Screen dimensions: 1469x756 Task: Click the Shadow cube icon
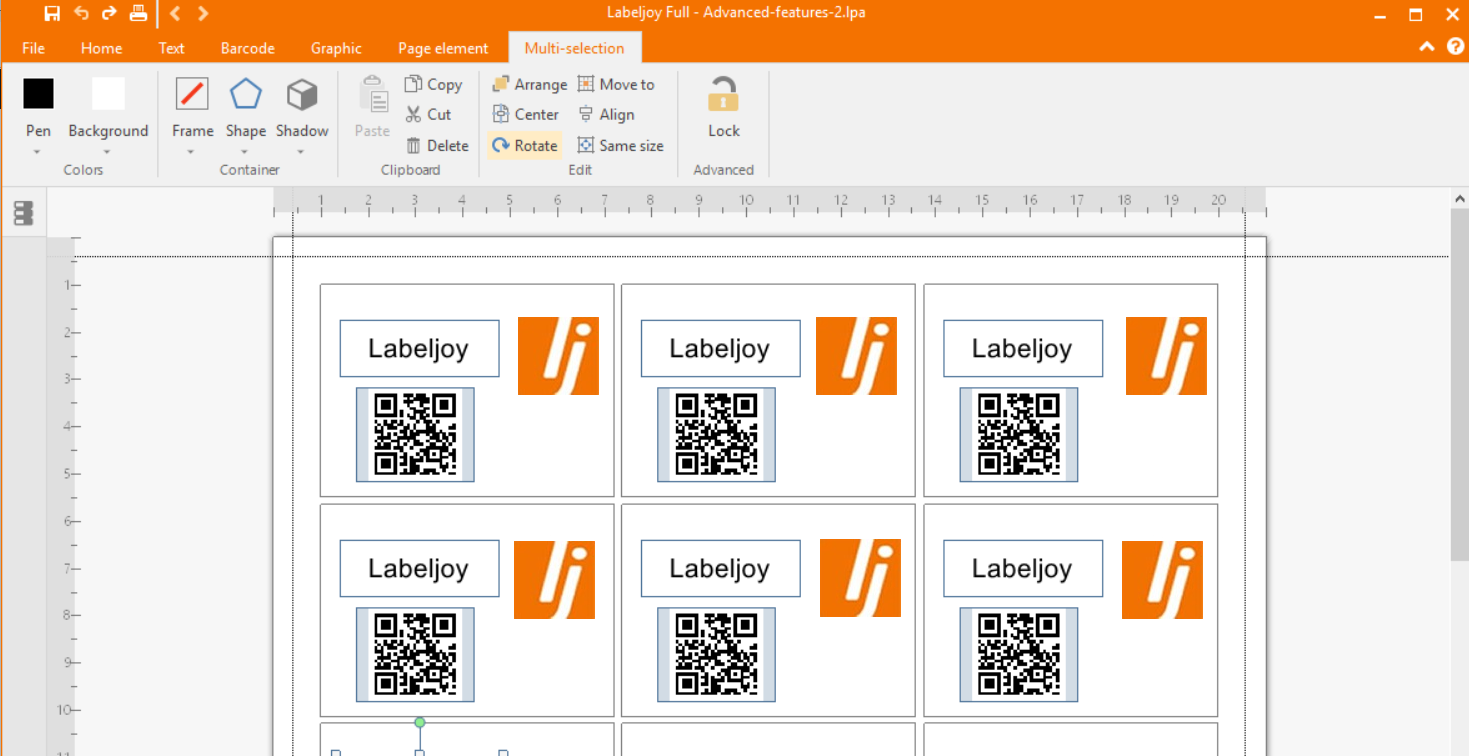[302, 94]
